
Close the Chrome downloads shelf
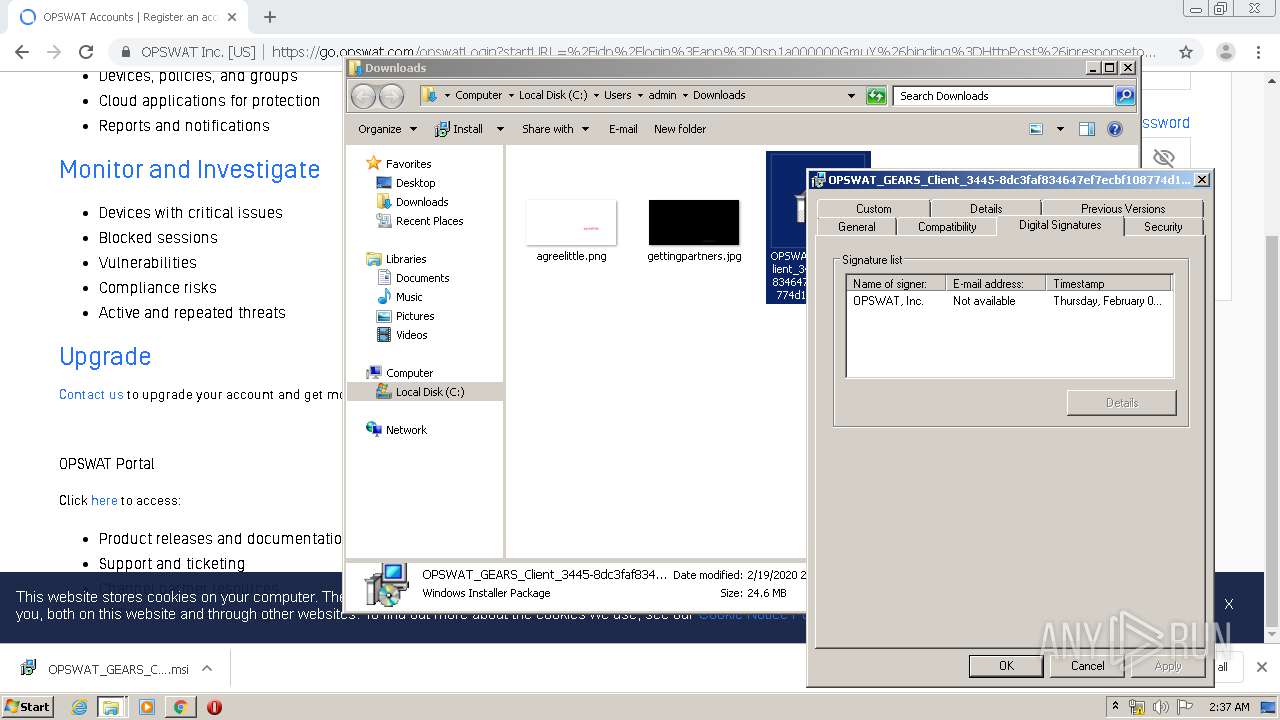pos(1262,667)
